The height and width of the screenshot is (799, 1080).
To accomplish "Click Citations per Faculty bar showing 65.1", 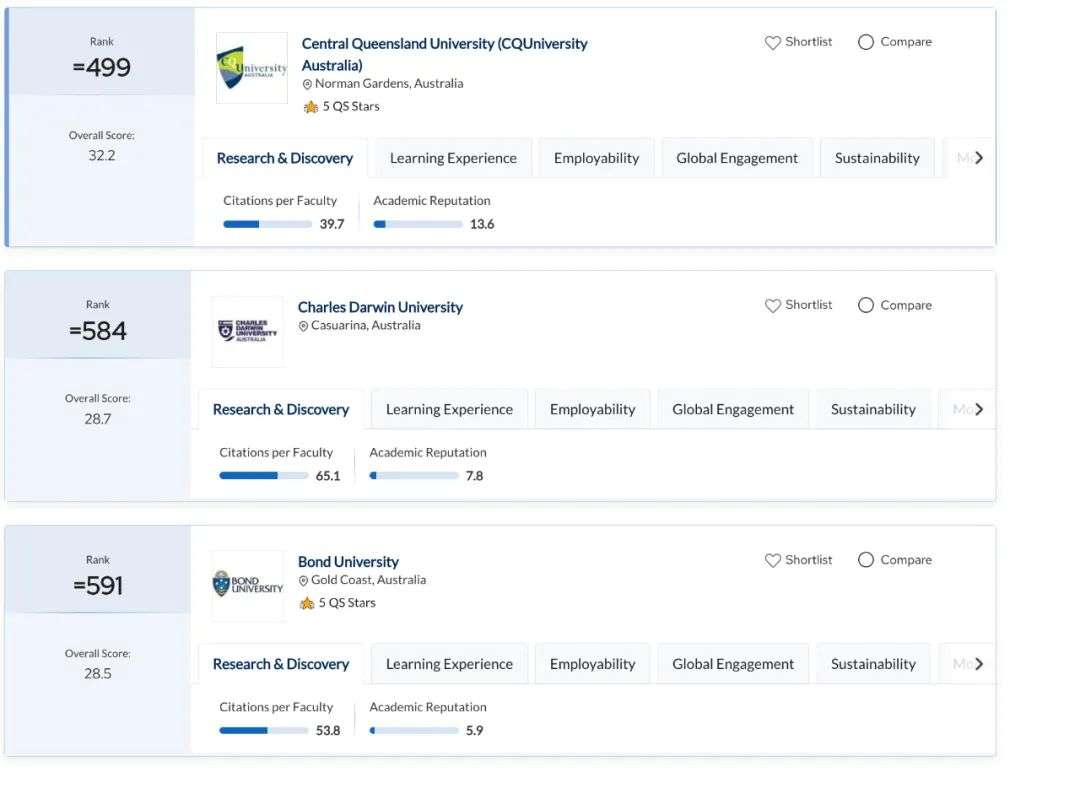I will pos(263,476).
